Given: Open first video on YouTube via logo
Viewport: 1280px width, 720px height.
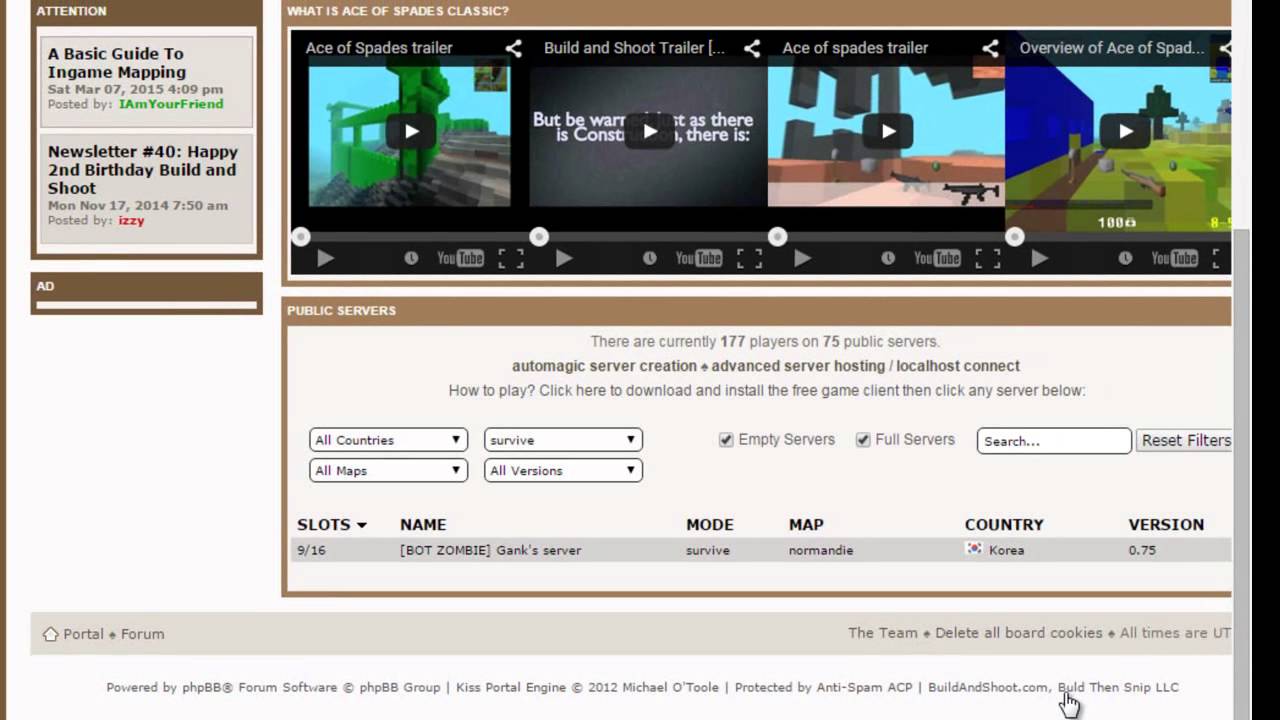Looking at the screenshot, I should tap(460, 258).
